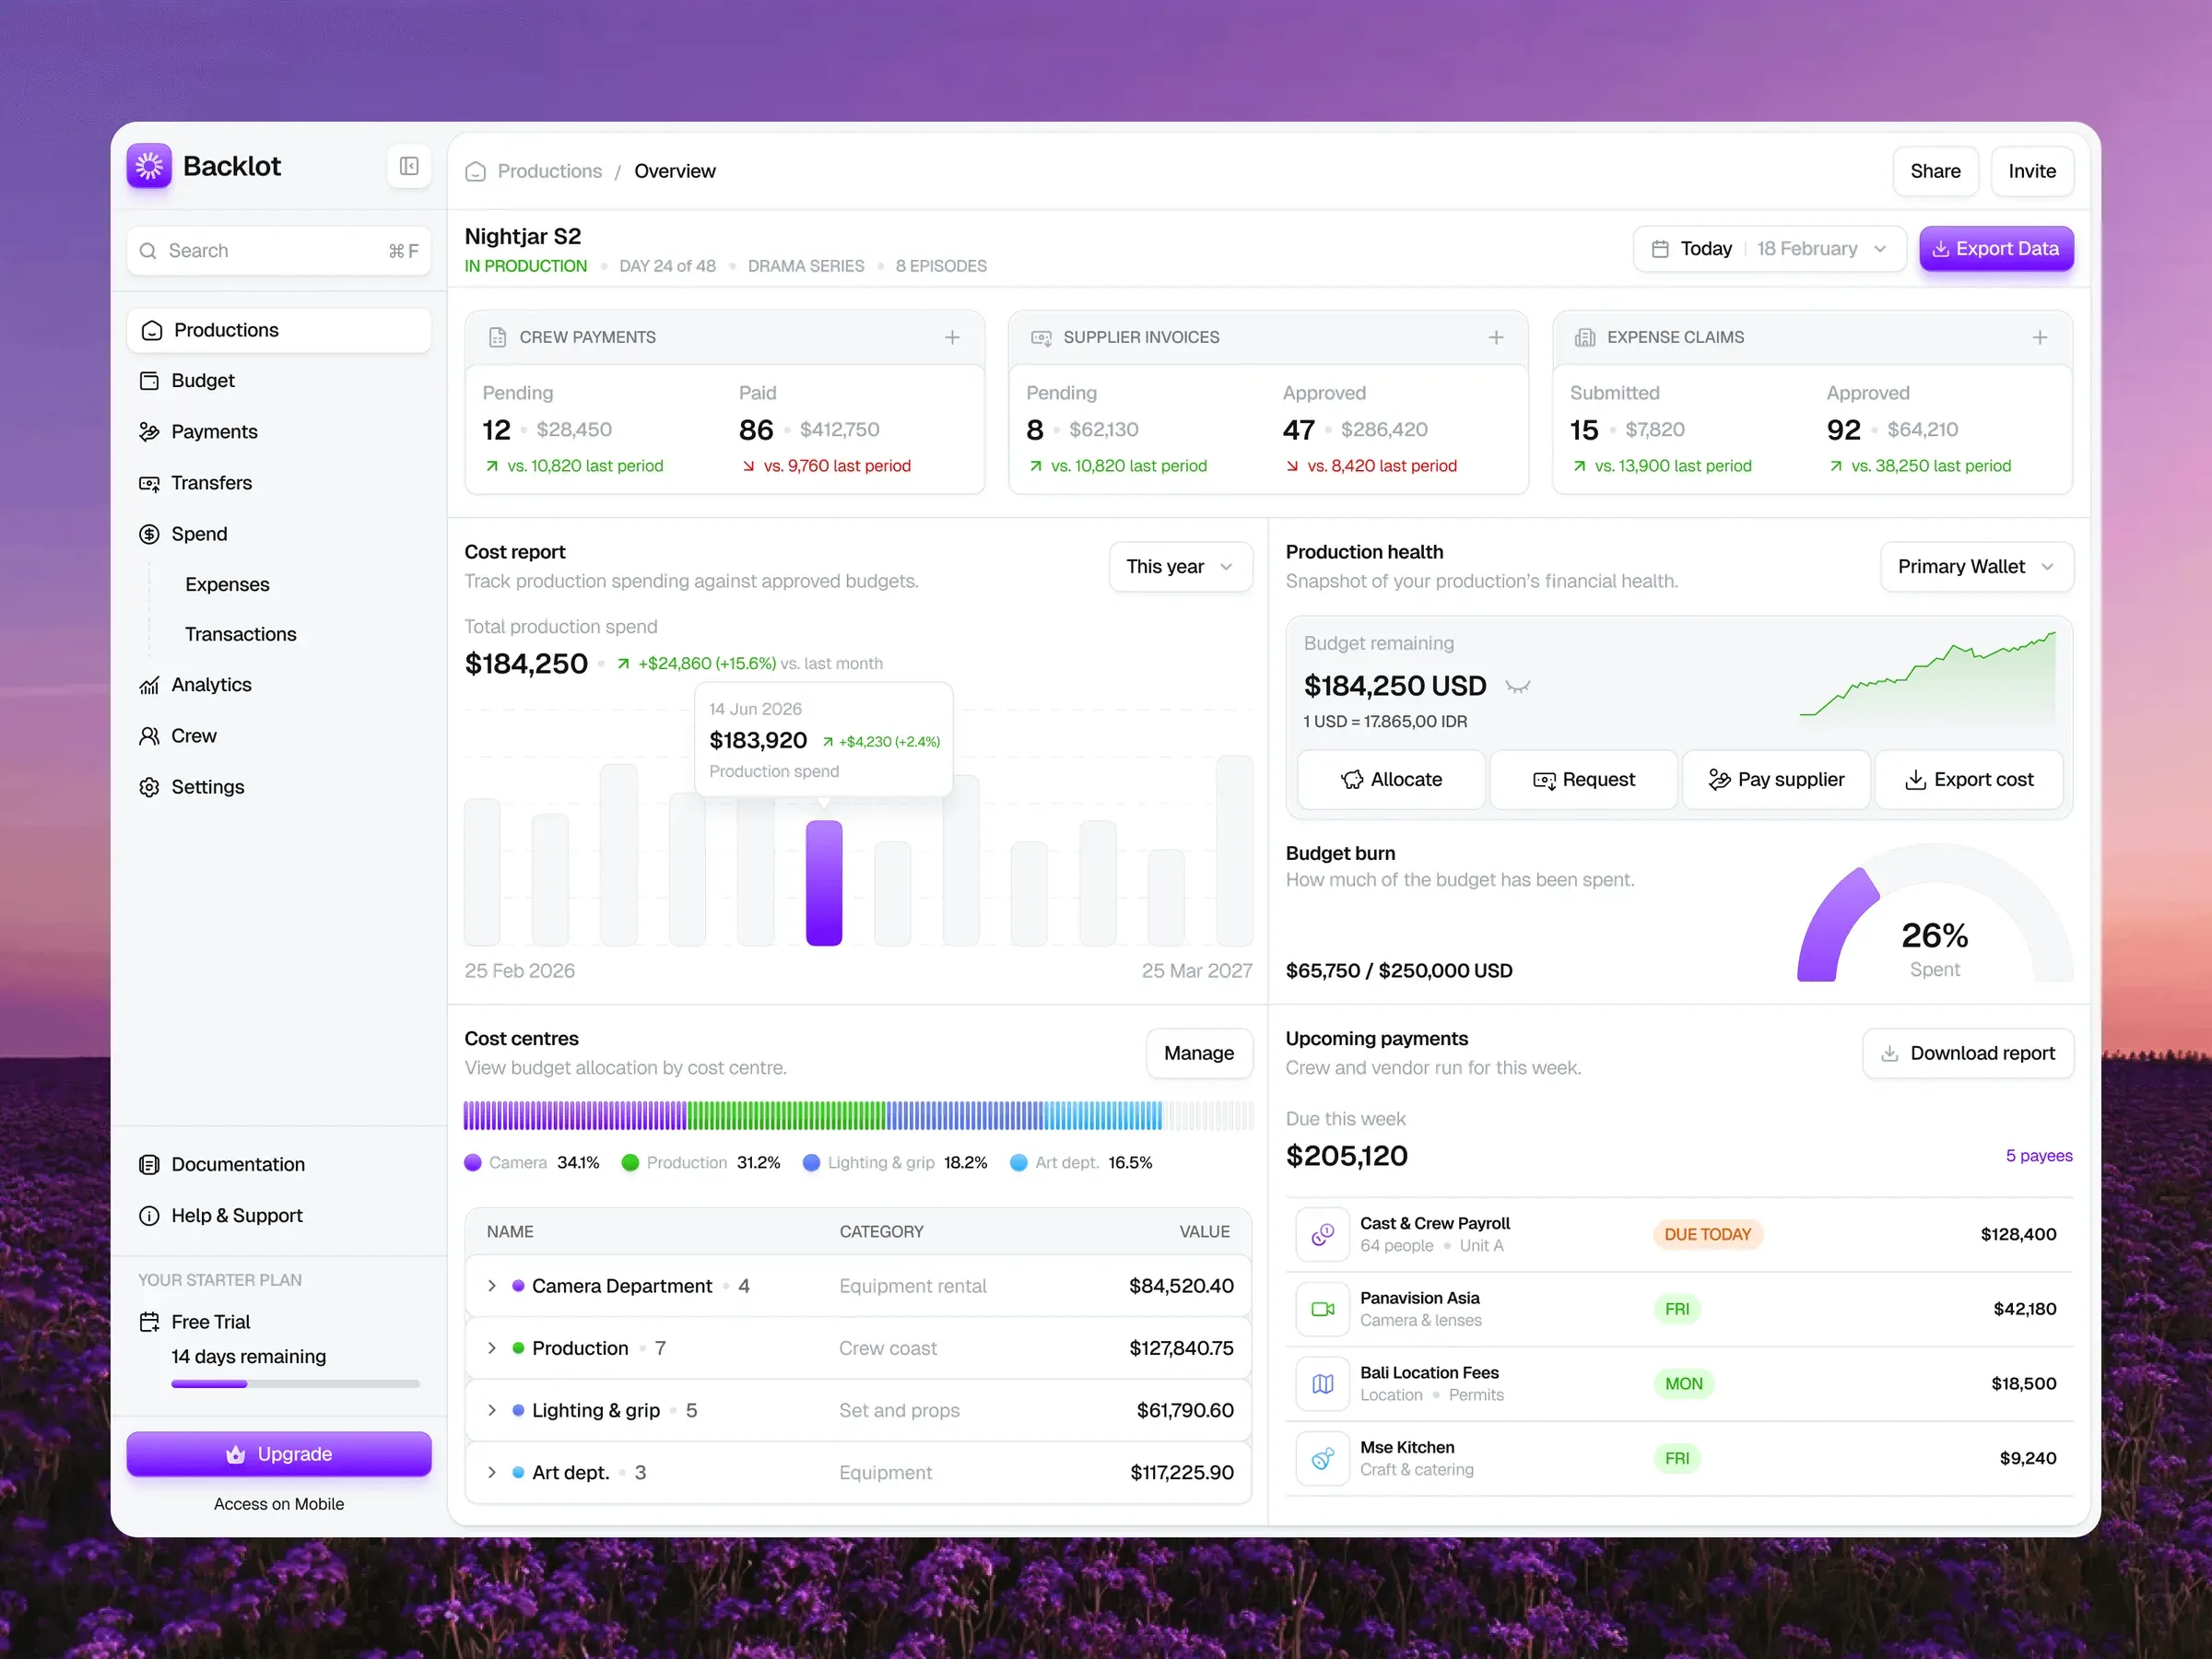Click the Analytics chart icon in sidebar
The width and height of the screenshot is (2212, 1659).
pyautogui.click(x=149, y=686)
